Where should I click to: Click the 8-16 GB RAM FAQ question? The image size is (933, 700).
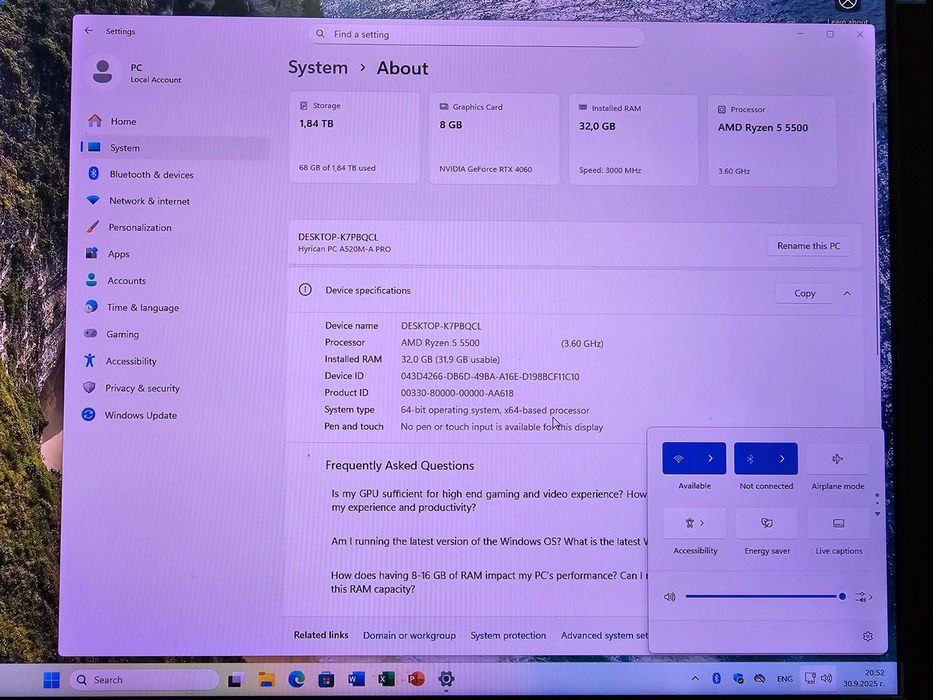[488, 582]
